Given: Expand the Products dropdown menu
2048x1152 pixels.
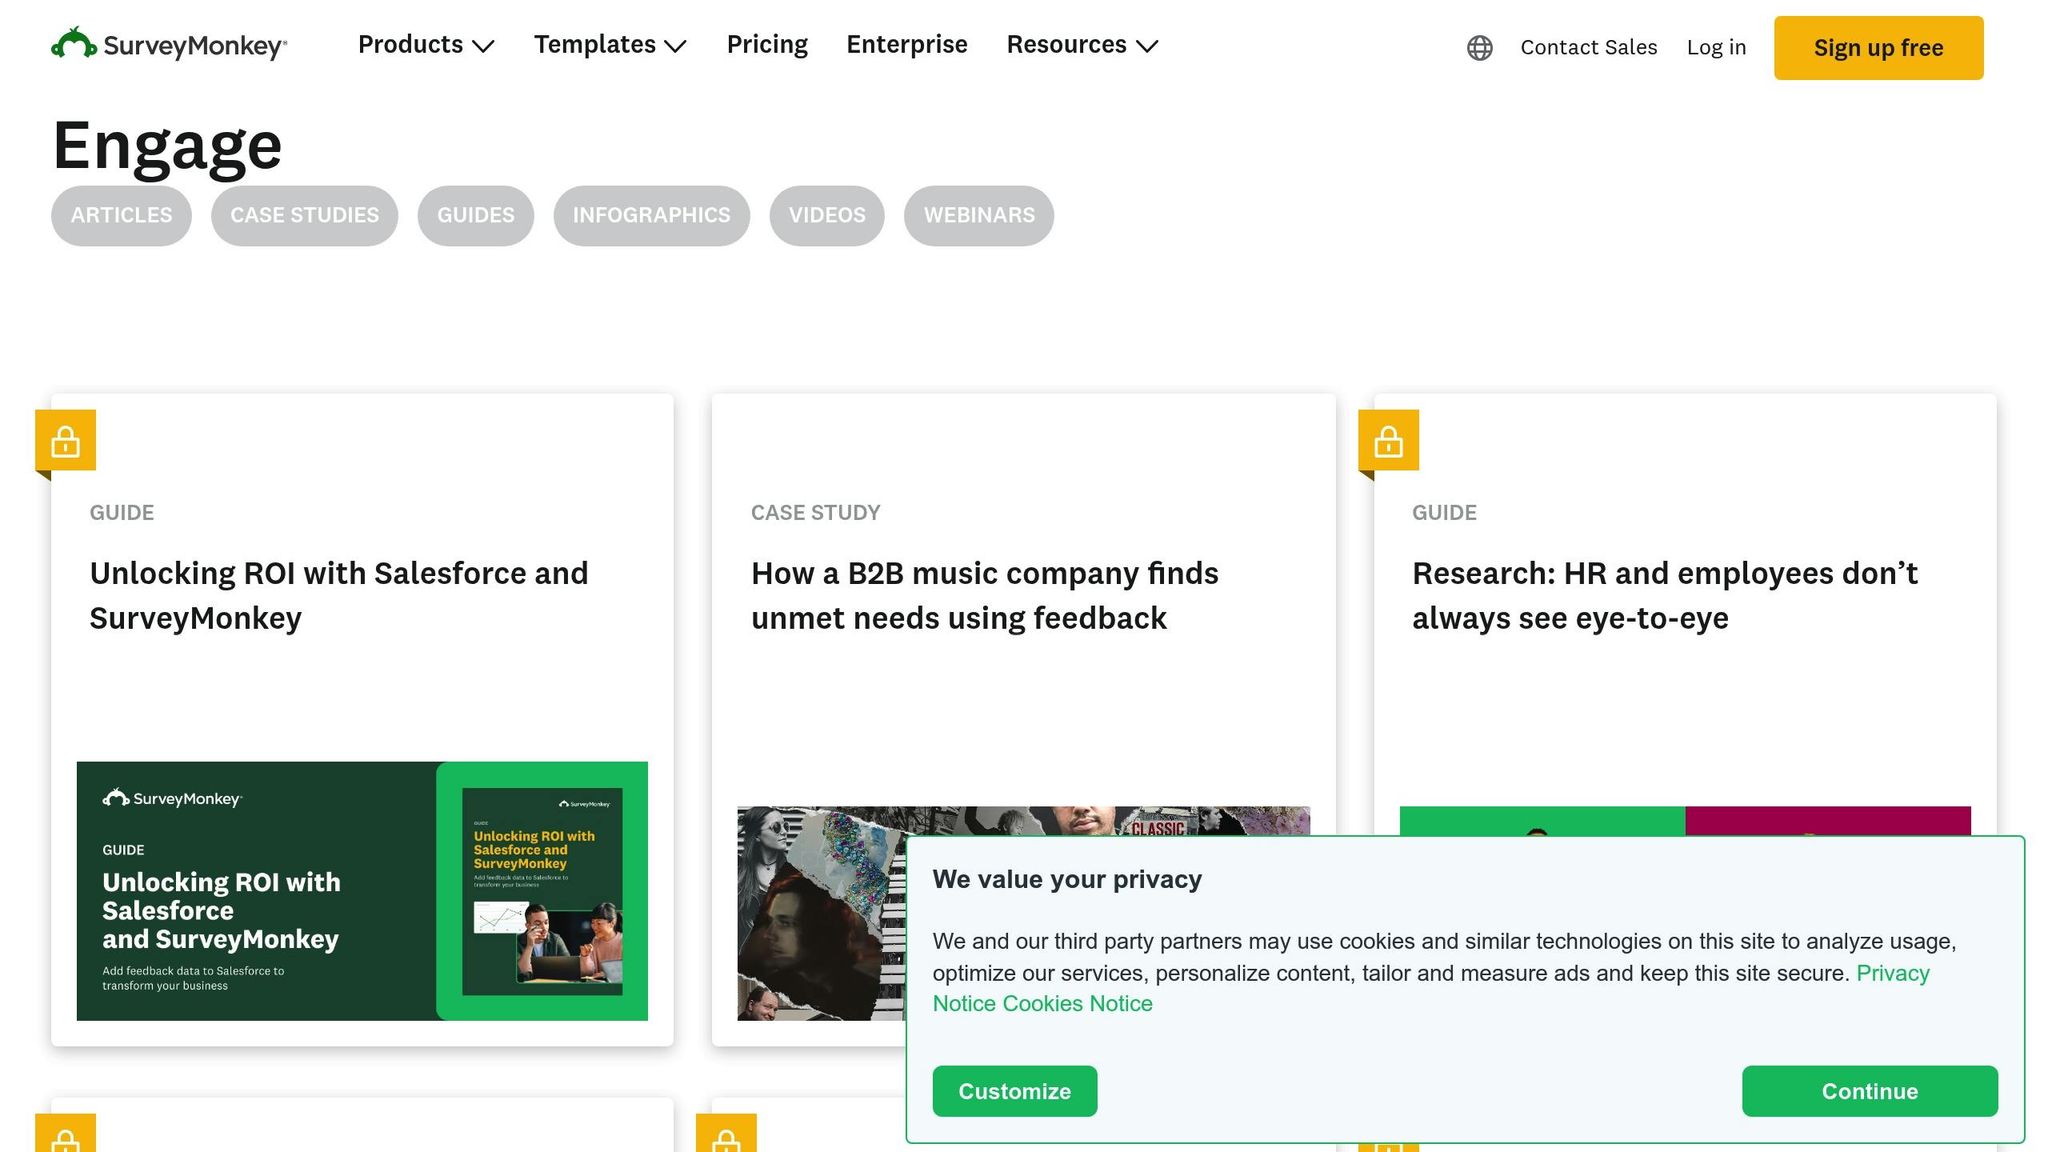Looking at the screenshot, I should 426,45.
